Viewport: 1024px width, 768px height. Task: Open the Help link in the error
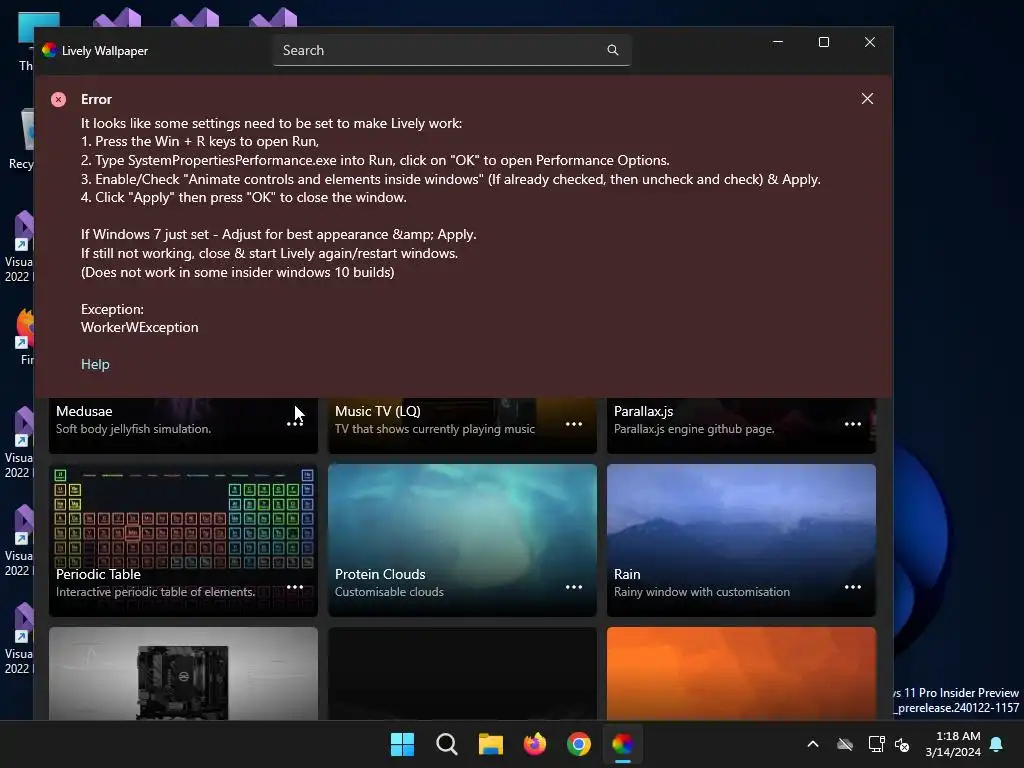point(95,364)
